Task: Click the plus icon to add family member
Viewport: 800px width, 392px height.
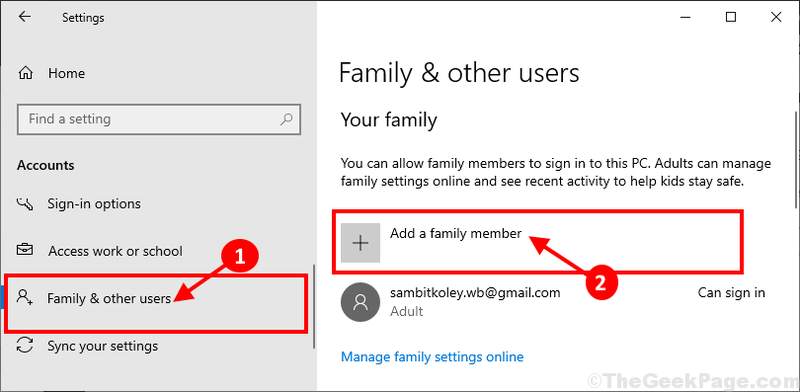Action: pos(361,243)
